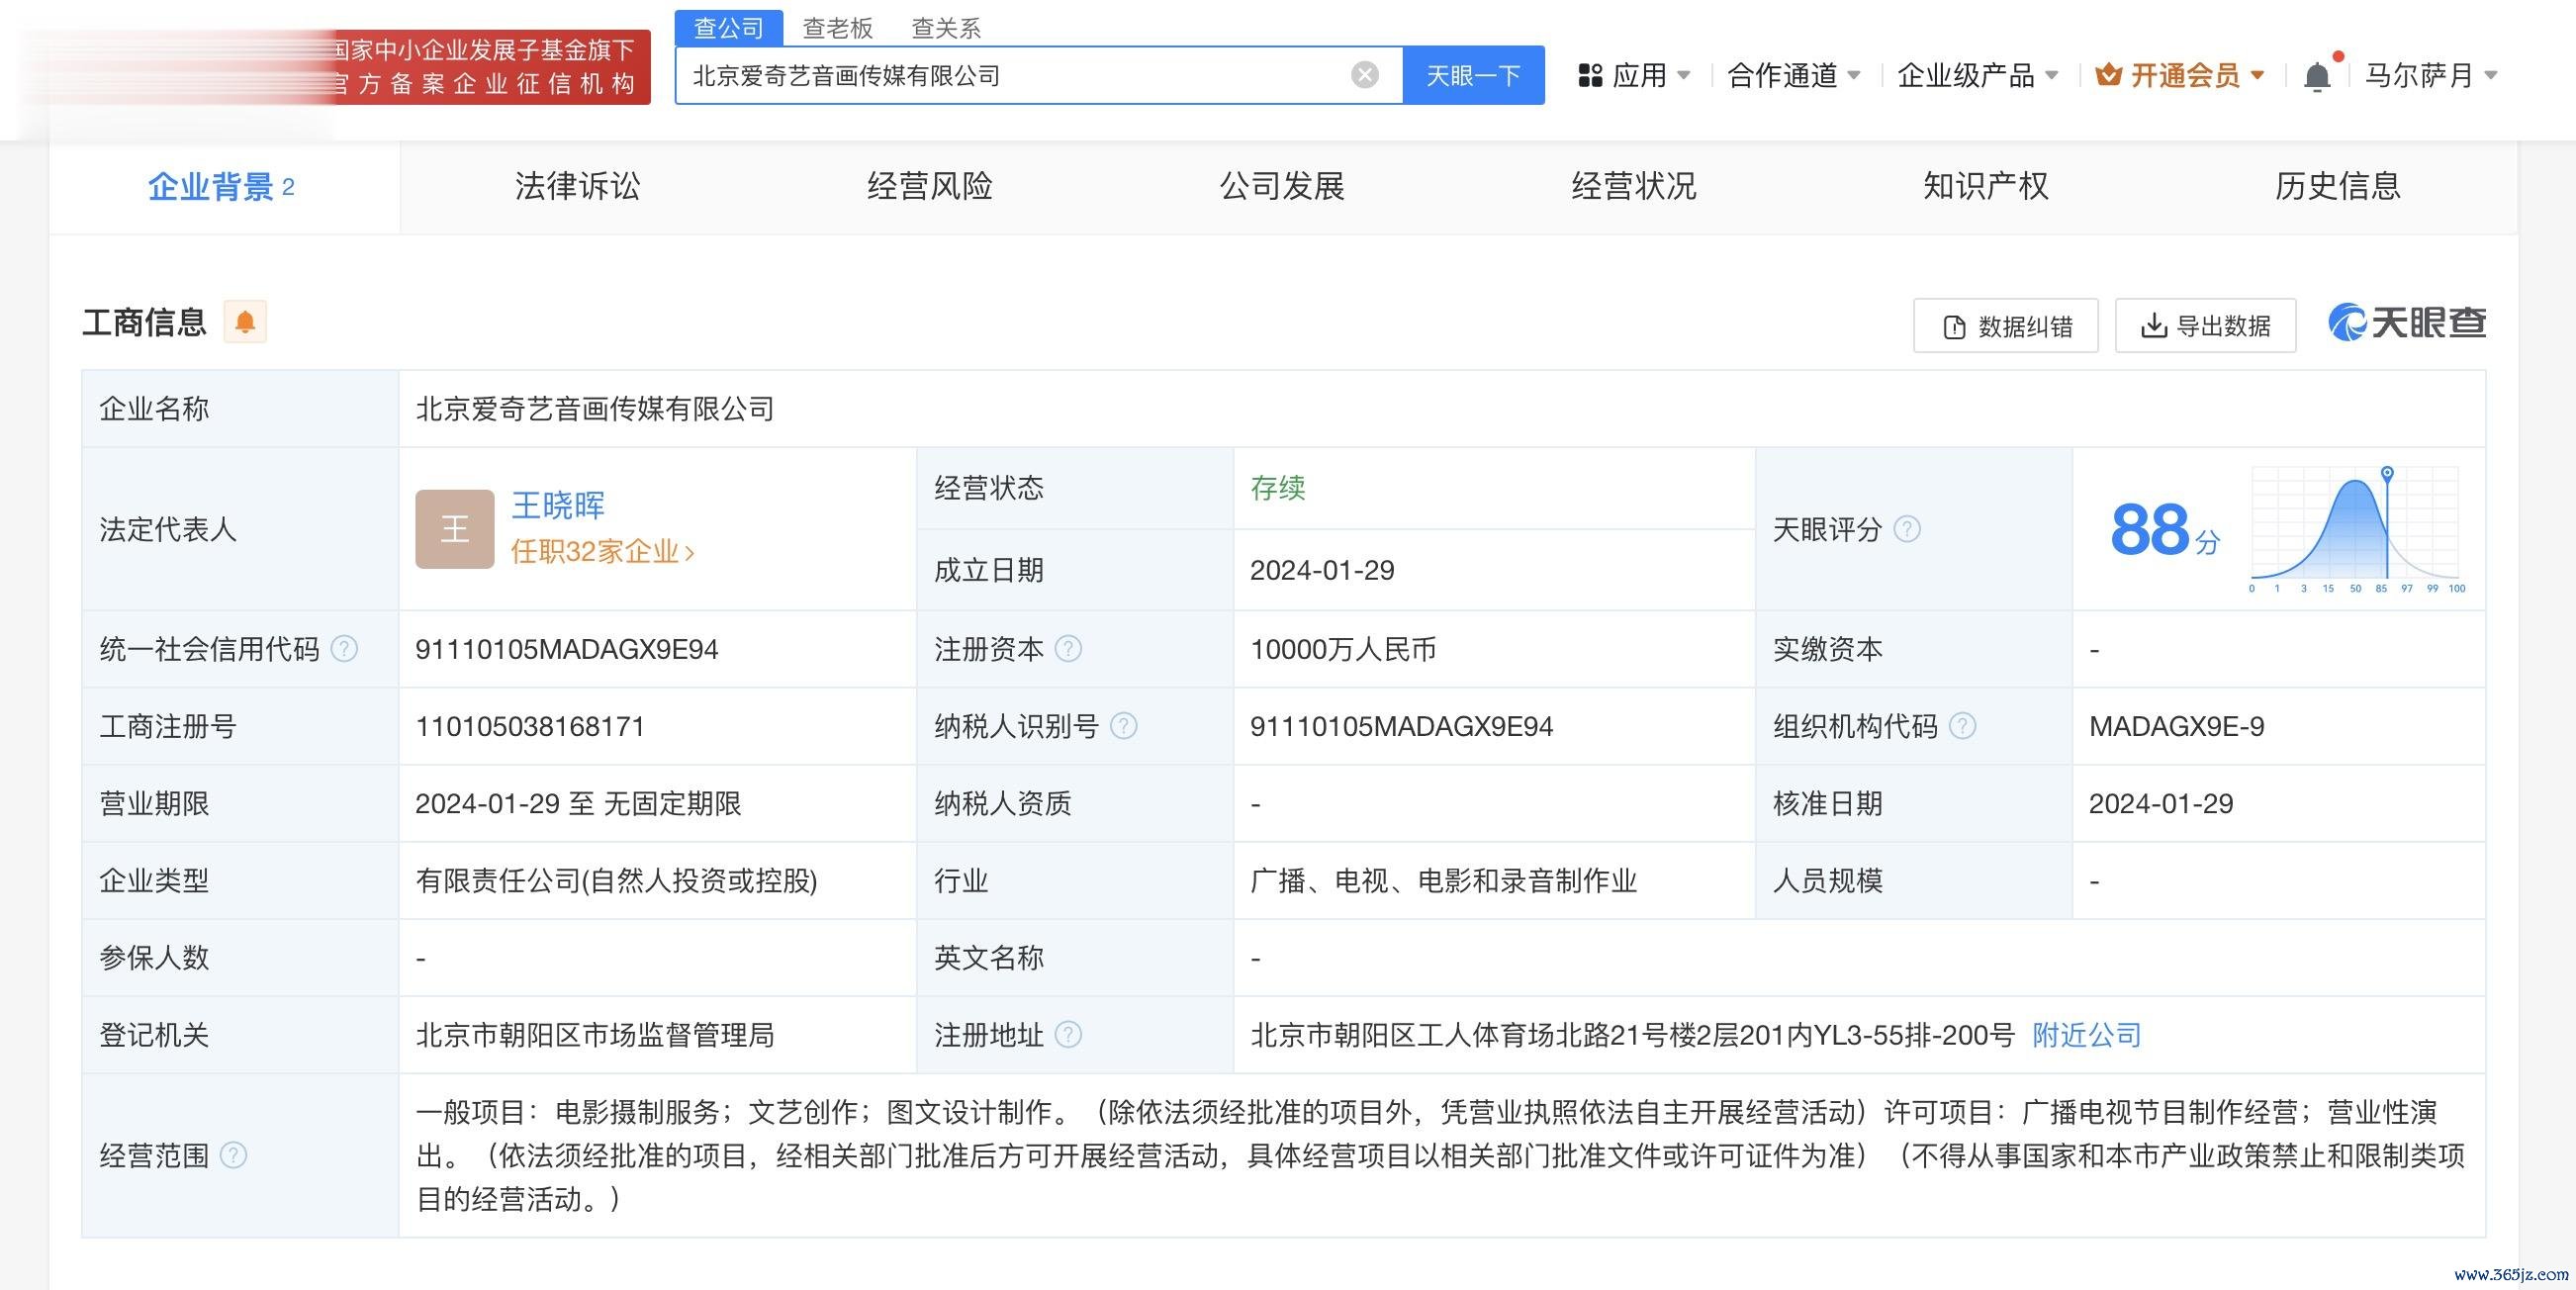Click the 数据纠错 button
The height and width of the screenshot is (1290, 2576).
(2005, 325)
